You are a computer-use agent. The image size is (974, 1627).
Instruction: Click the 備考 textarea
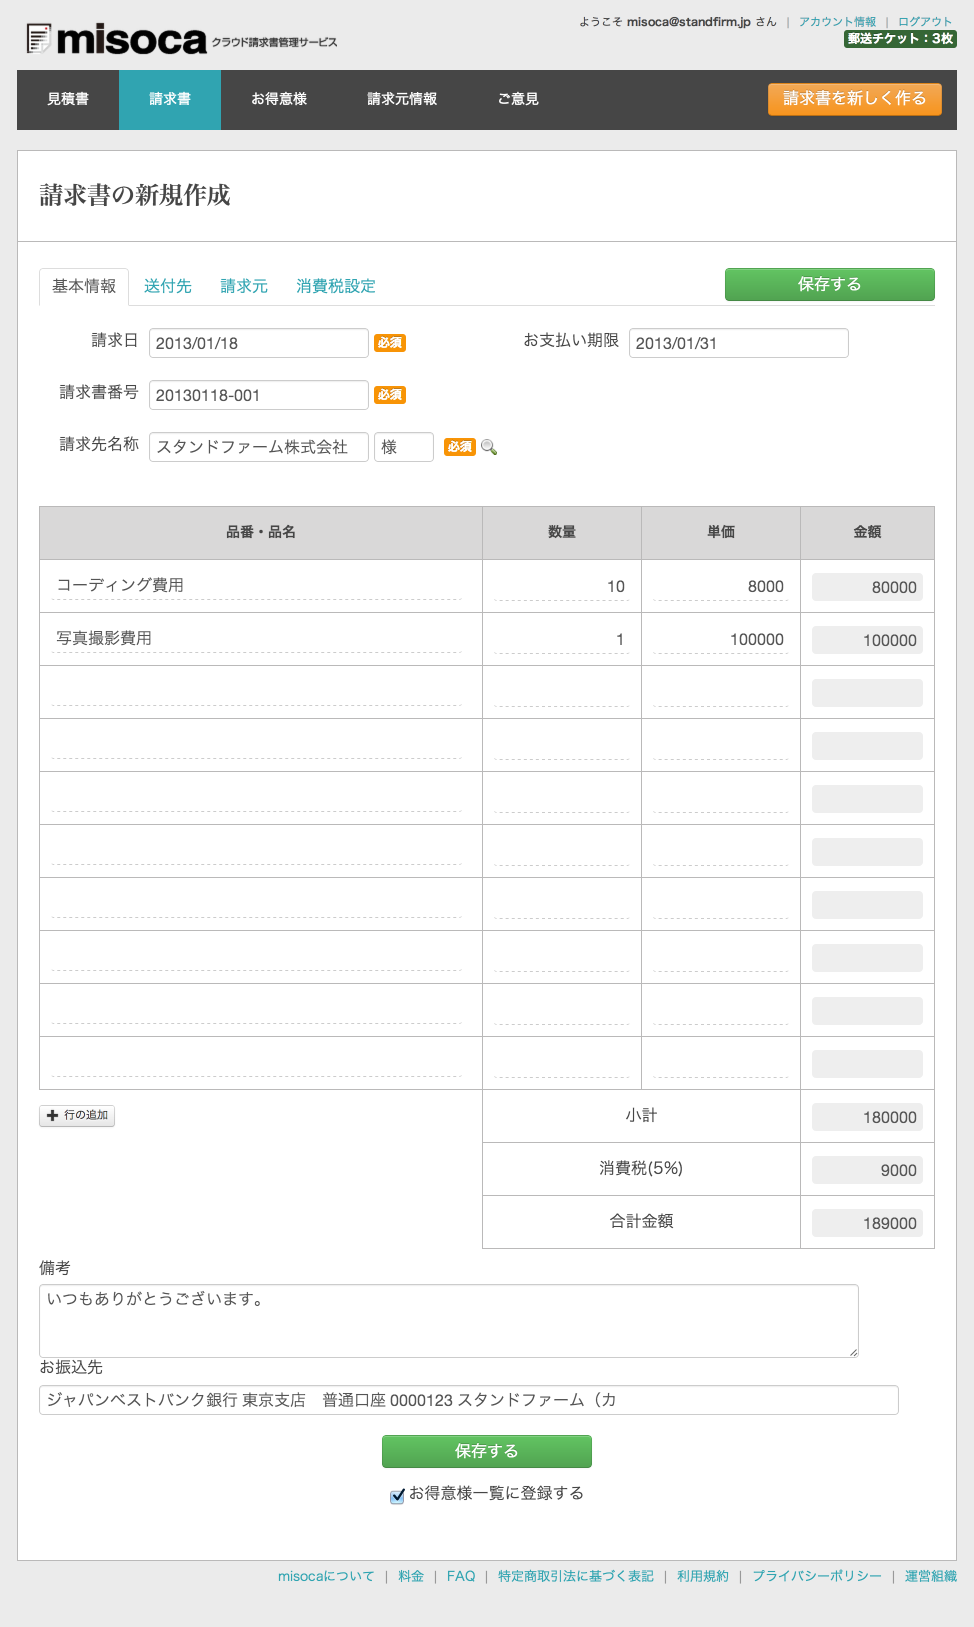449,1321
